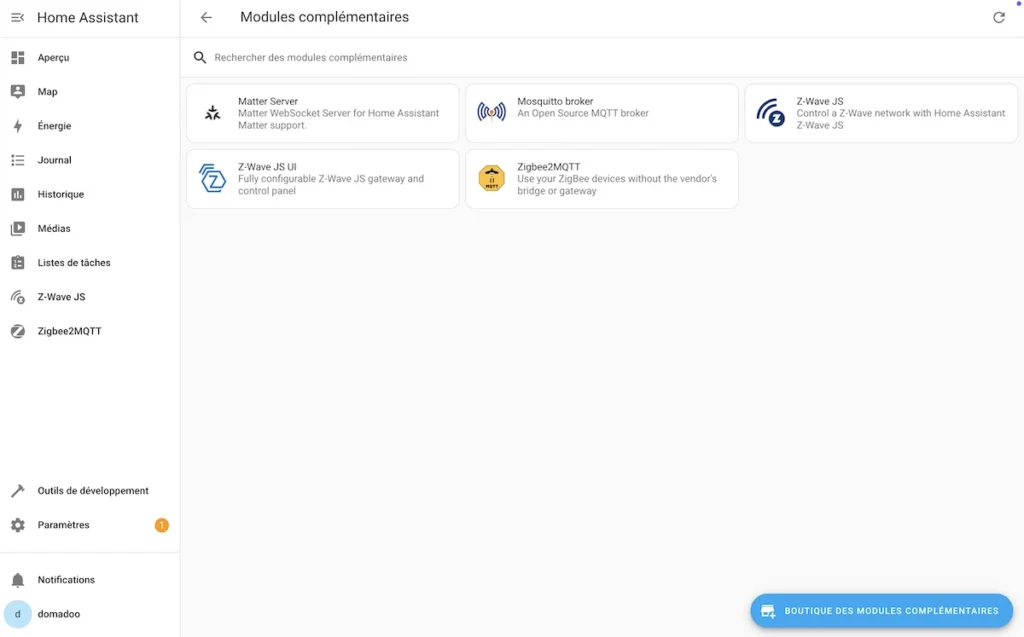This screenshot has height=637, width=1024.
Task: Go to Paramètres label
Action: [x=63, y=525]
